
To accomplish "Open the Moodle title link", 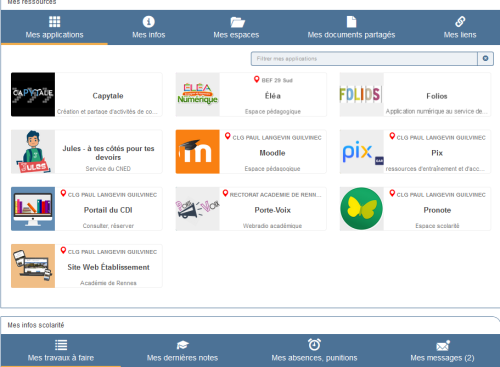I will pos(272,153).
